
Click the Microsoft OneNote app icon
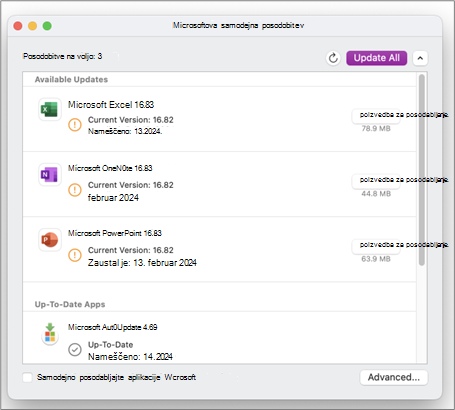pos(49,174)
